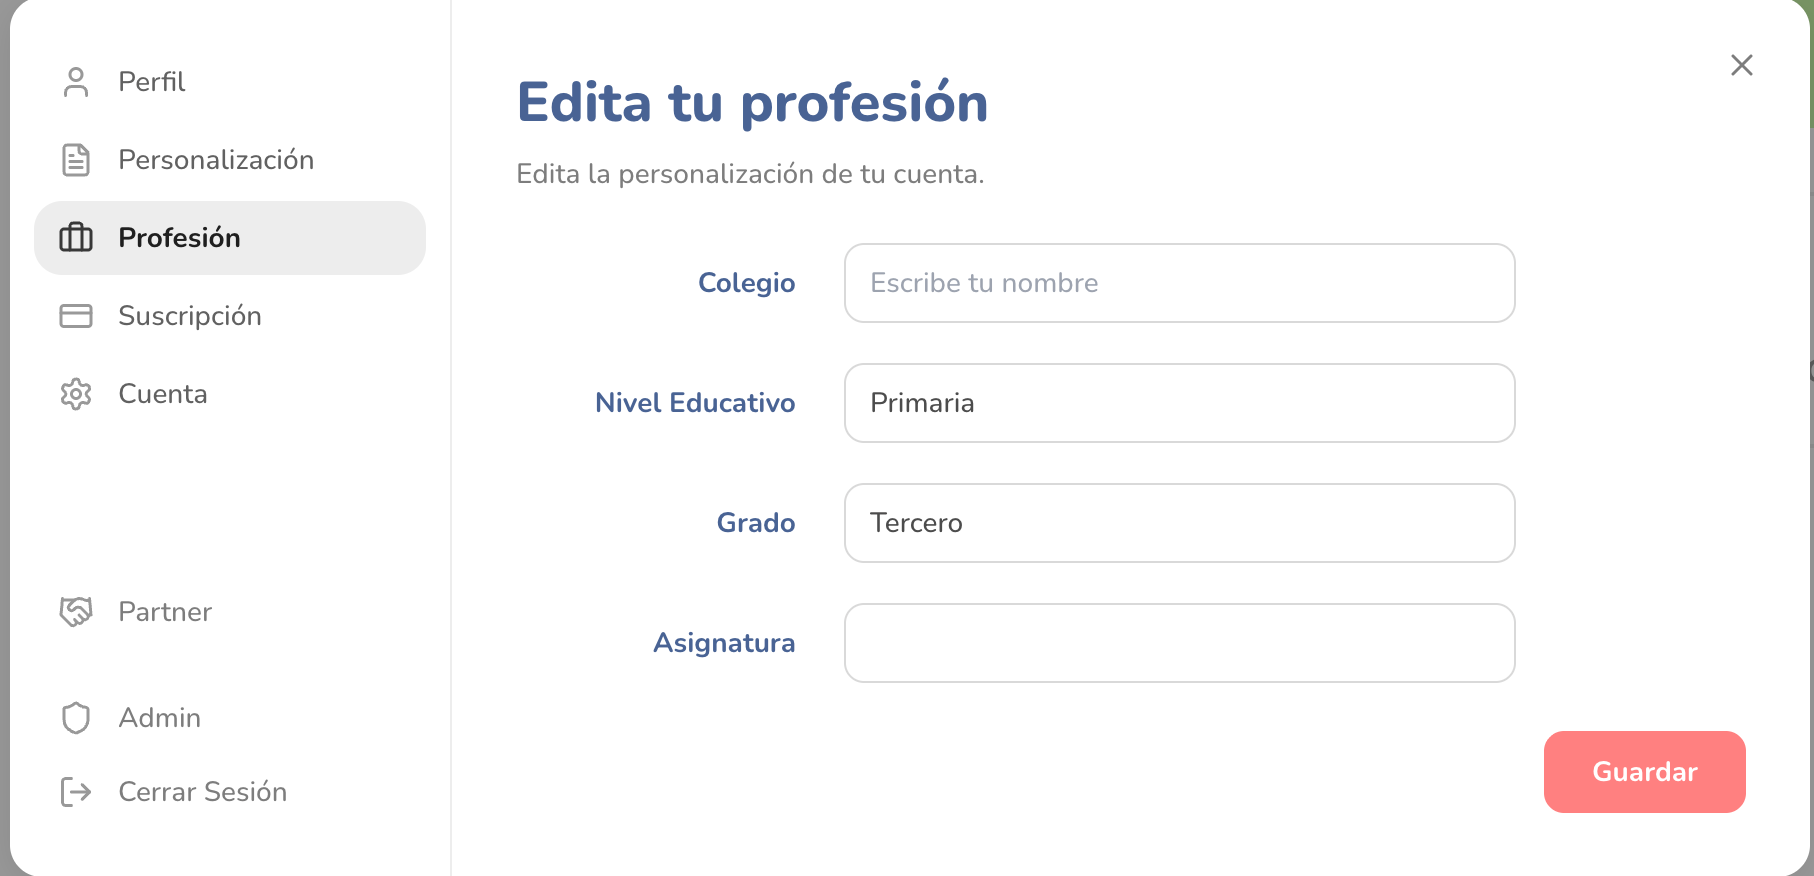
Task: Click the Cuenta gear icon
Action: coord(76,394)
